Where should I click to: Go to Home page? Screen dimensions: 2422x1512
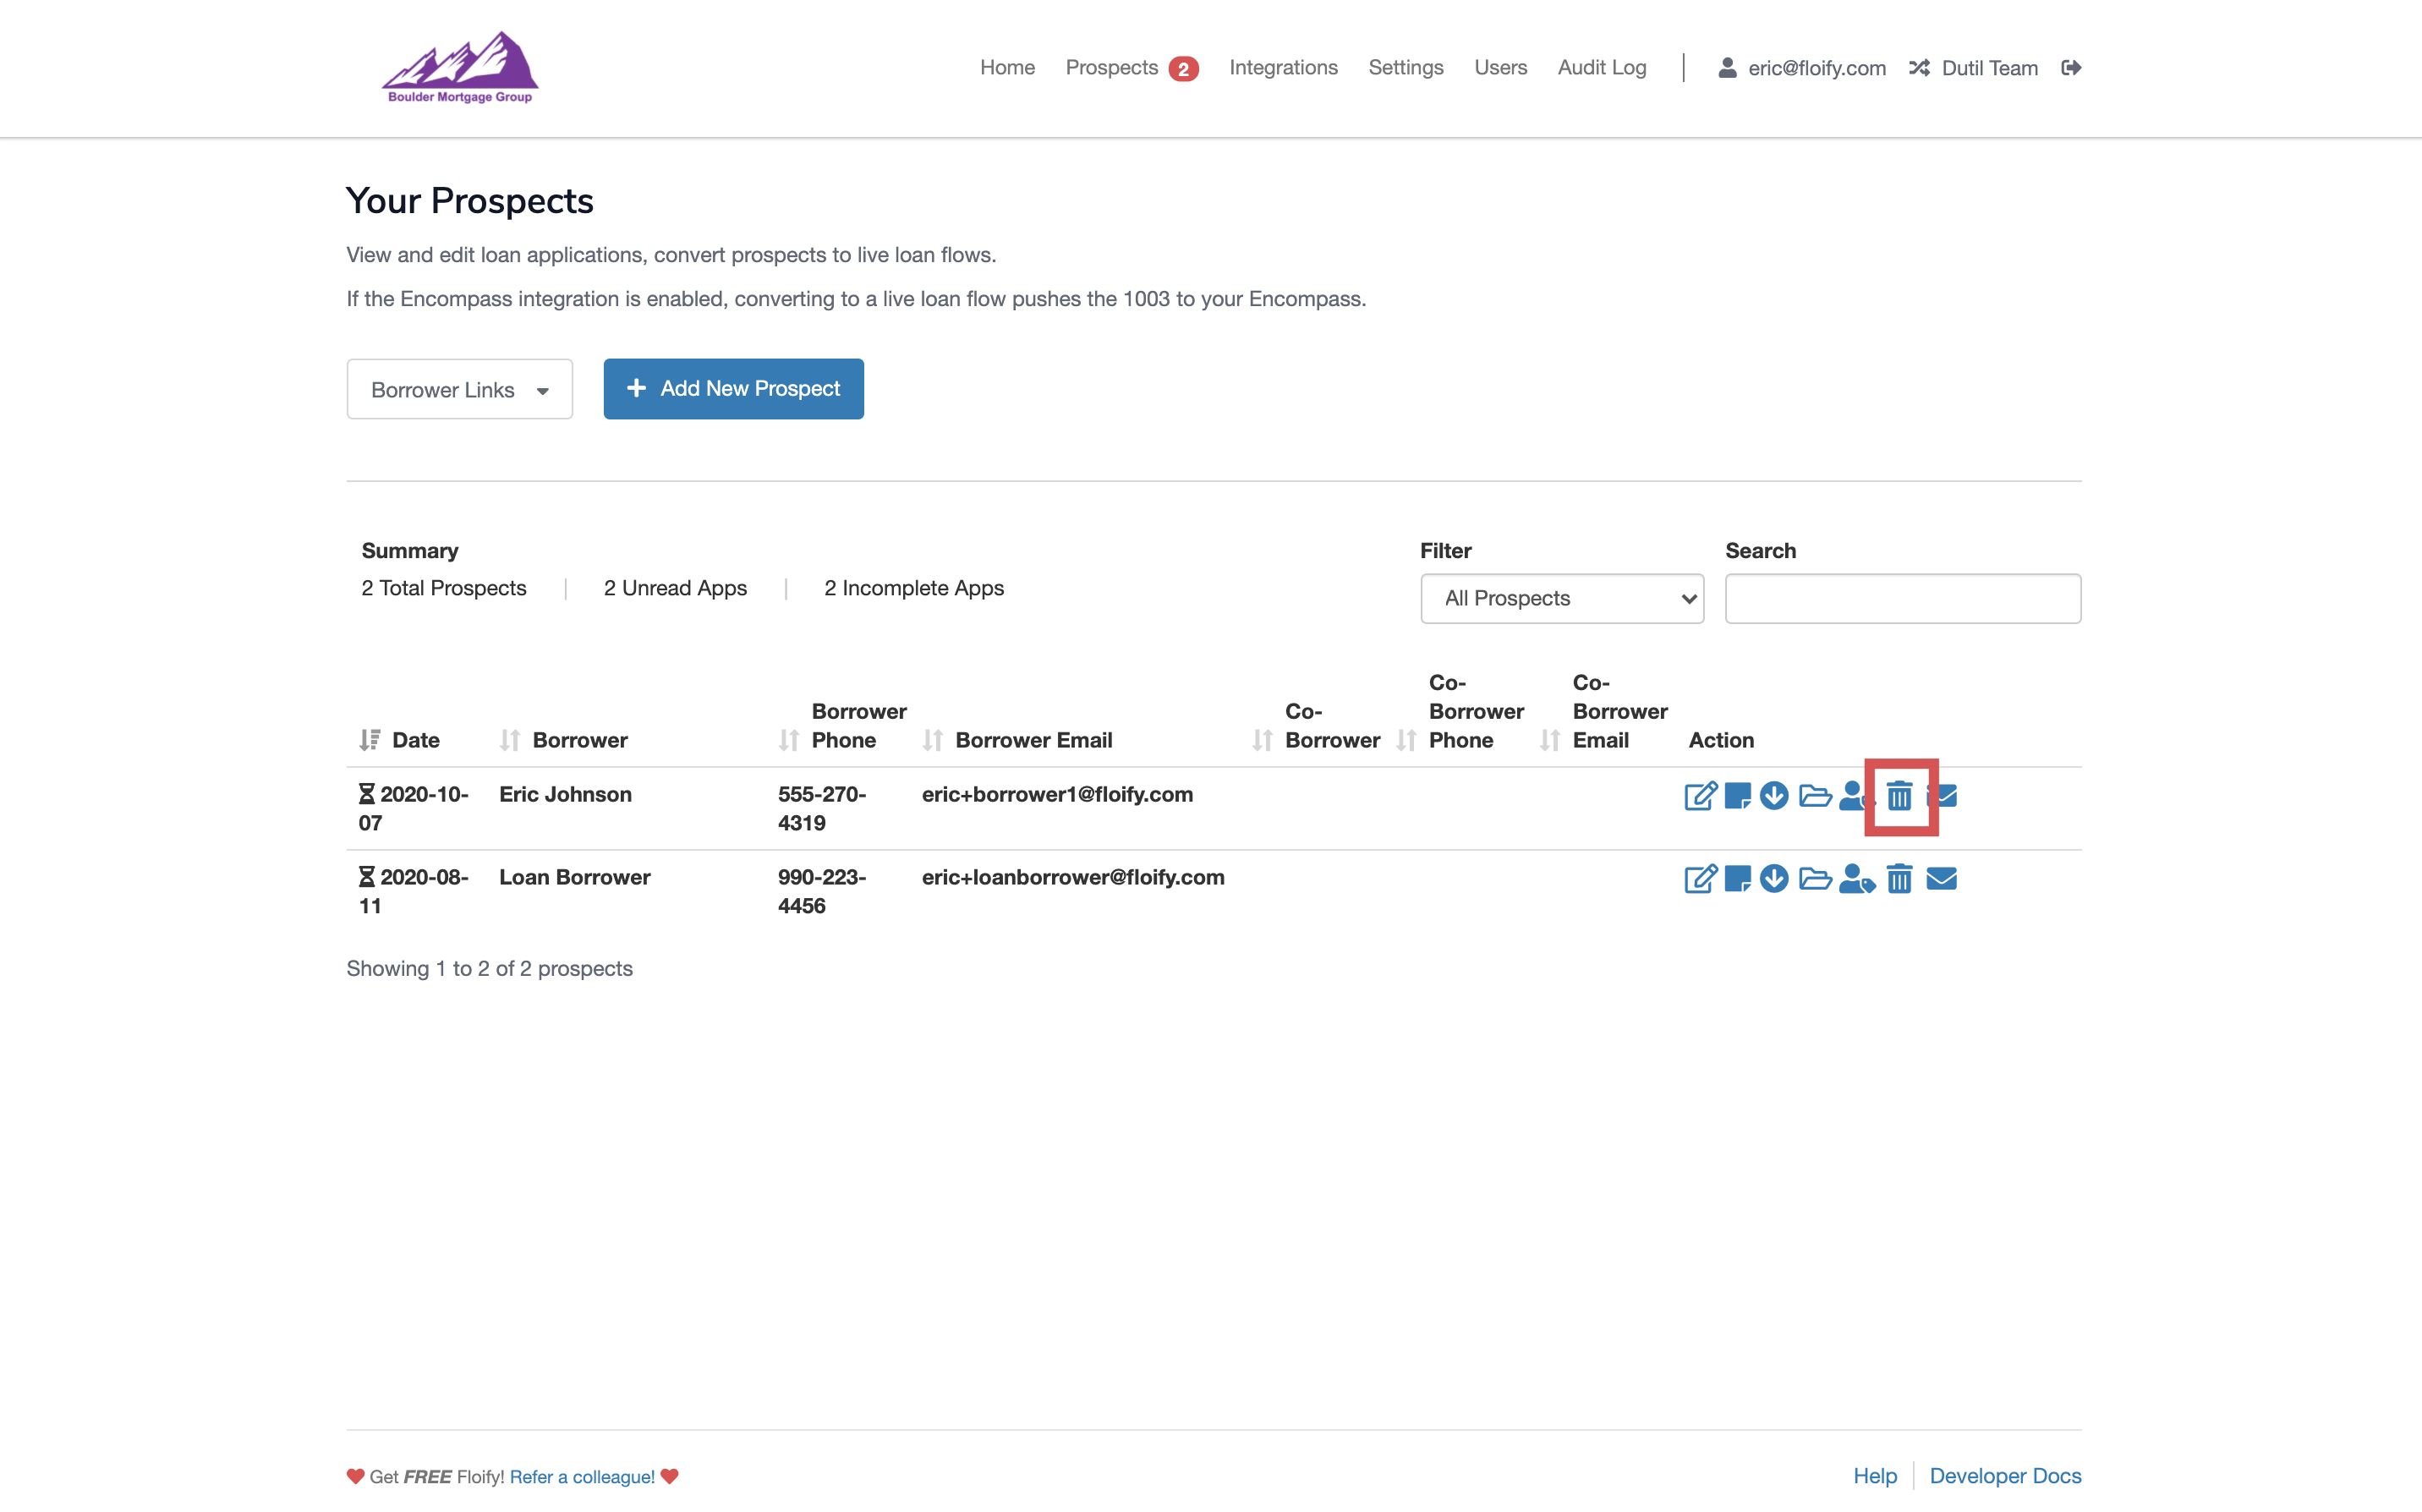(1007, 67)
